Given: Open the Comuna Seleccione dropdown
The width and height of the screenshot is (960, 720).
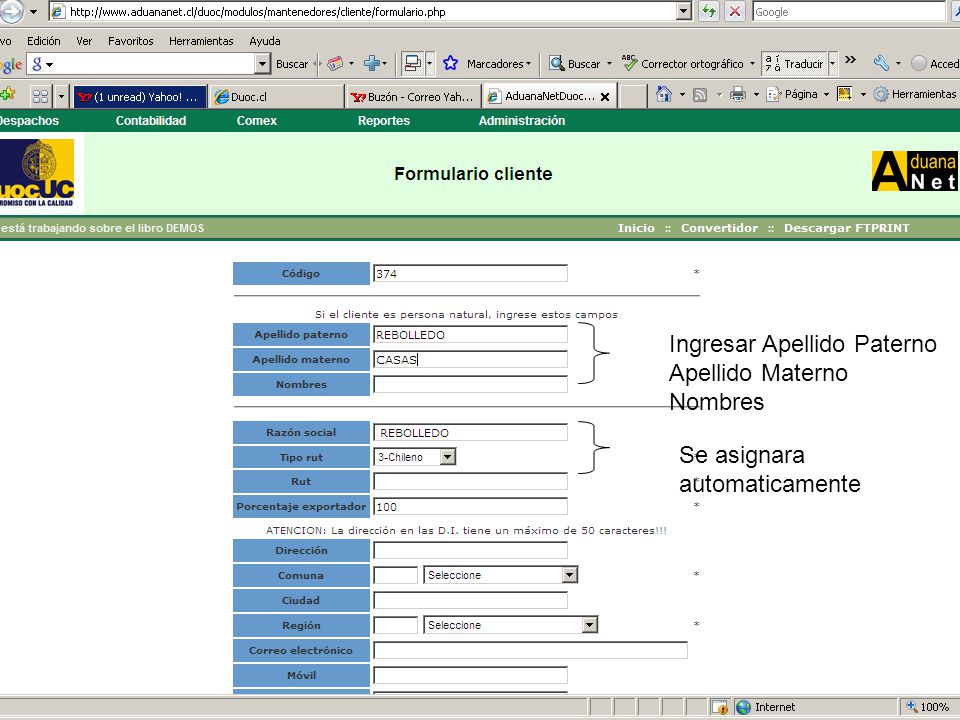Looking at the screenshot, I should pos(570,575).
